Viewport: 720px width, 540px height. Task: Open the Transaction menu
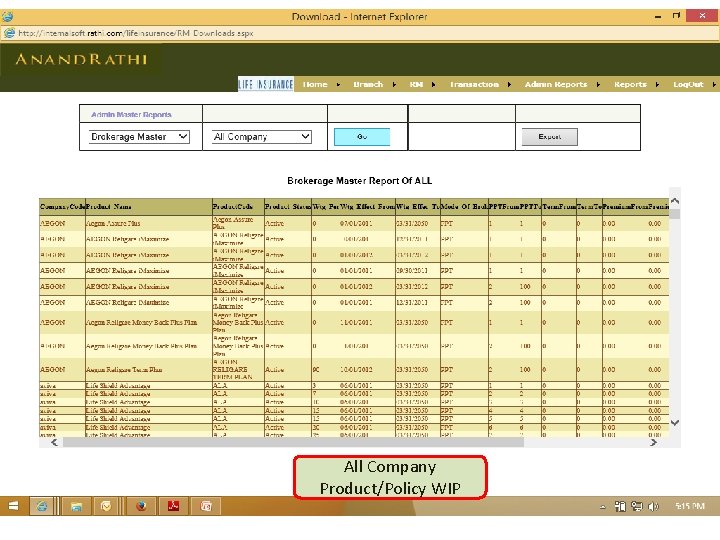tap(474, 84)
